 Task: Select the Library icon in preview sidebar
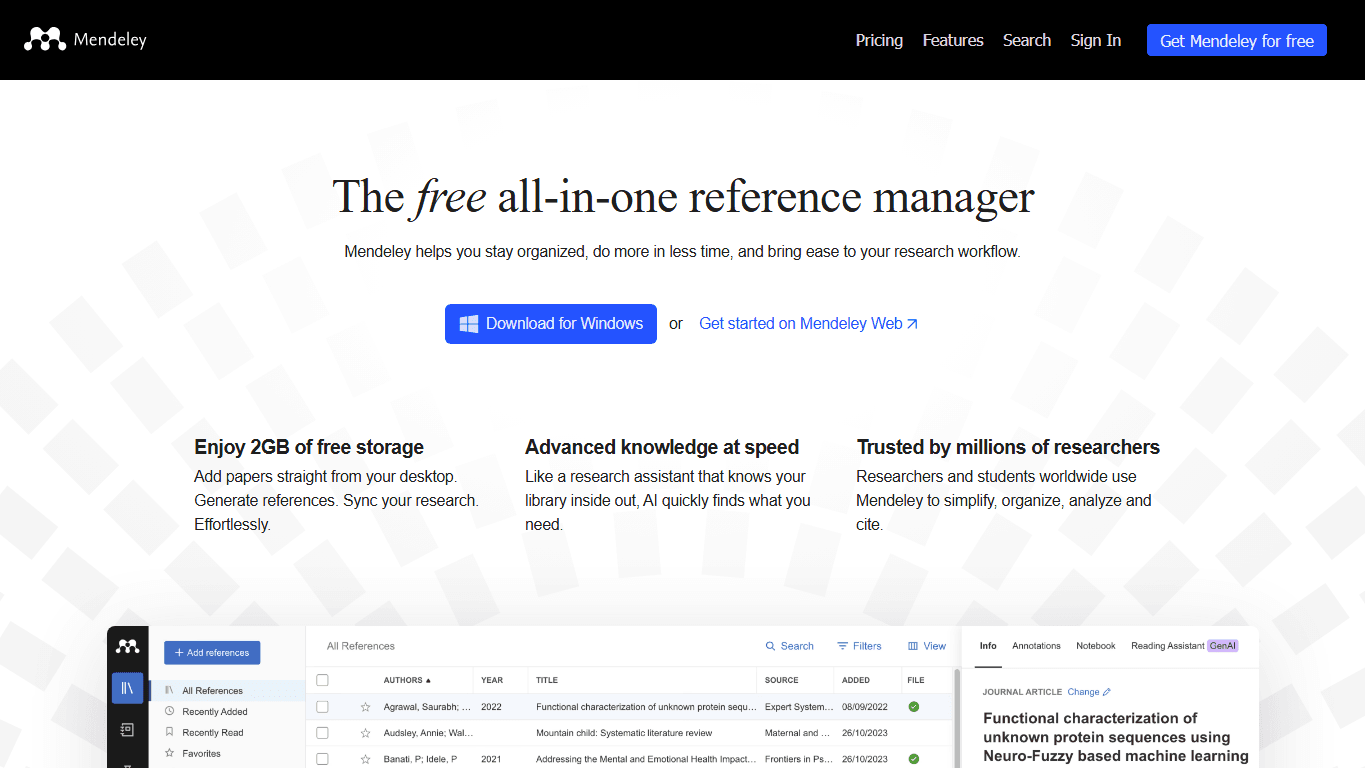128,688
